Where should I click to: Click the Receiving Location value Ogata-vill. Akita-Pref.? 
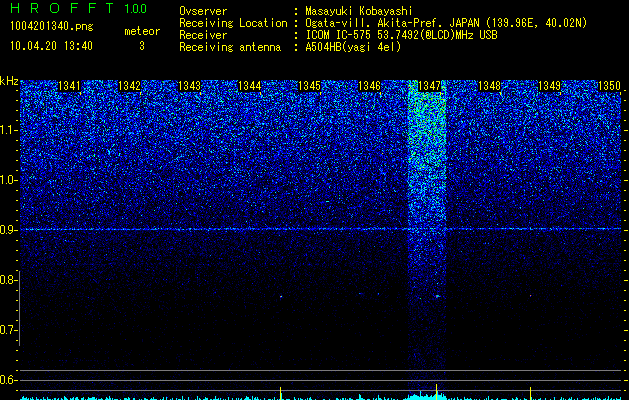pyautogui.click(x=374, y=23)
